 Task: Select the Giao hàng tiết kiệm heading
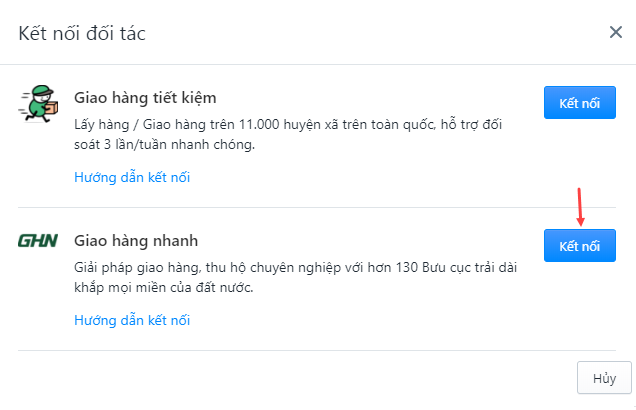click(145, 98)
